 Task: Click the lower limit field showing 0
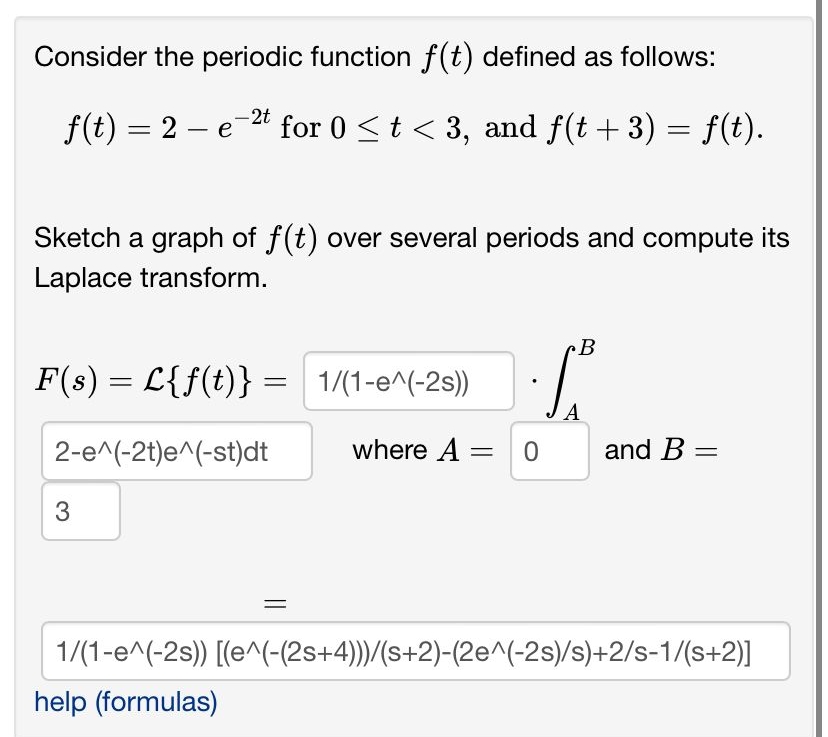coord(552,450)
